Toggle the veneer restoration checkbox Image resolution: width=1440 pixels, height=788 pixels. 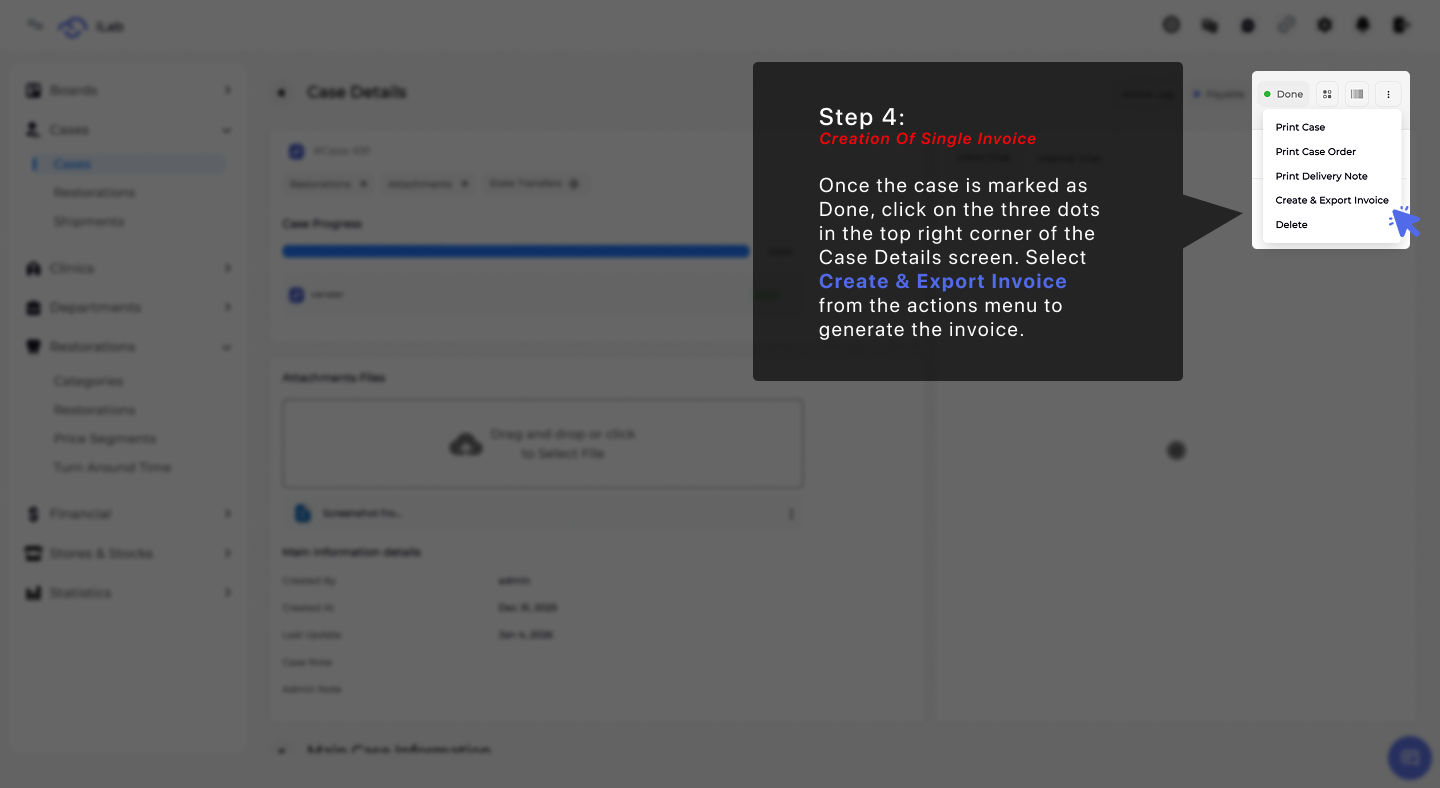[x=296, y=295]
